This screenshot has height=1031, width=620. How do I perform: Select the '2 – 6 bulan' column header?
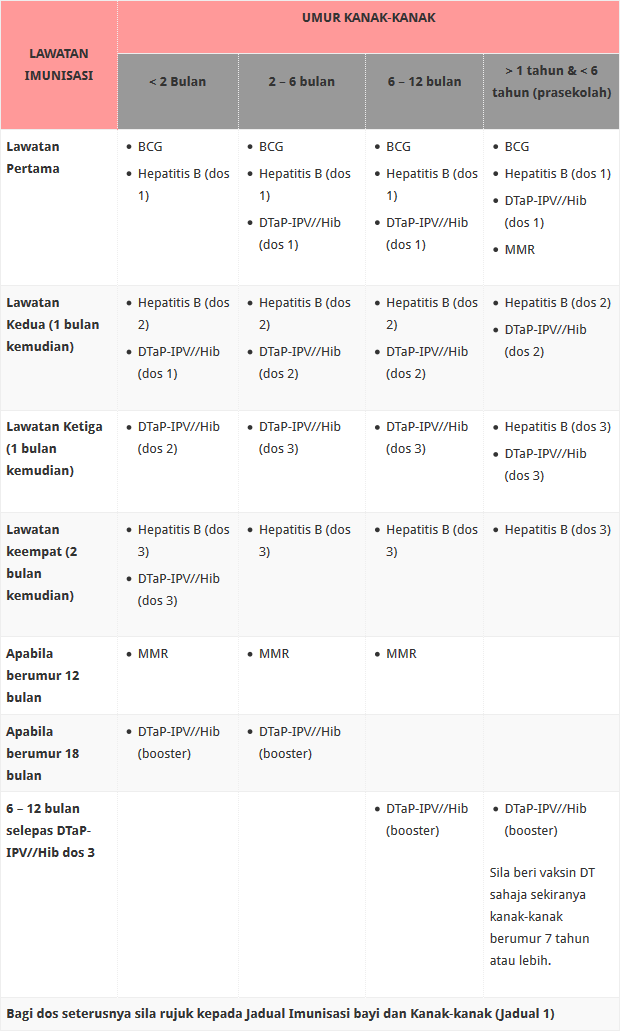301,81
